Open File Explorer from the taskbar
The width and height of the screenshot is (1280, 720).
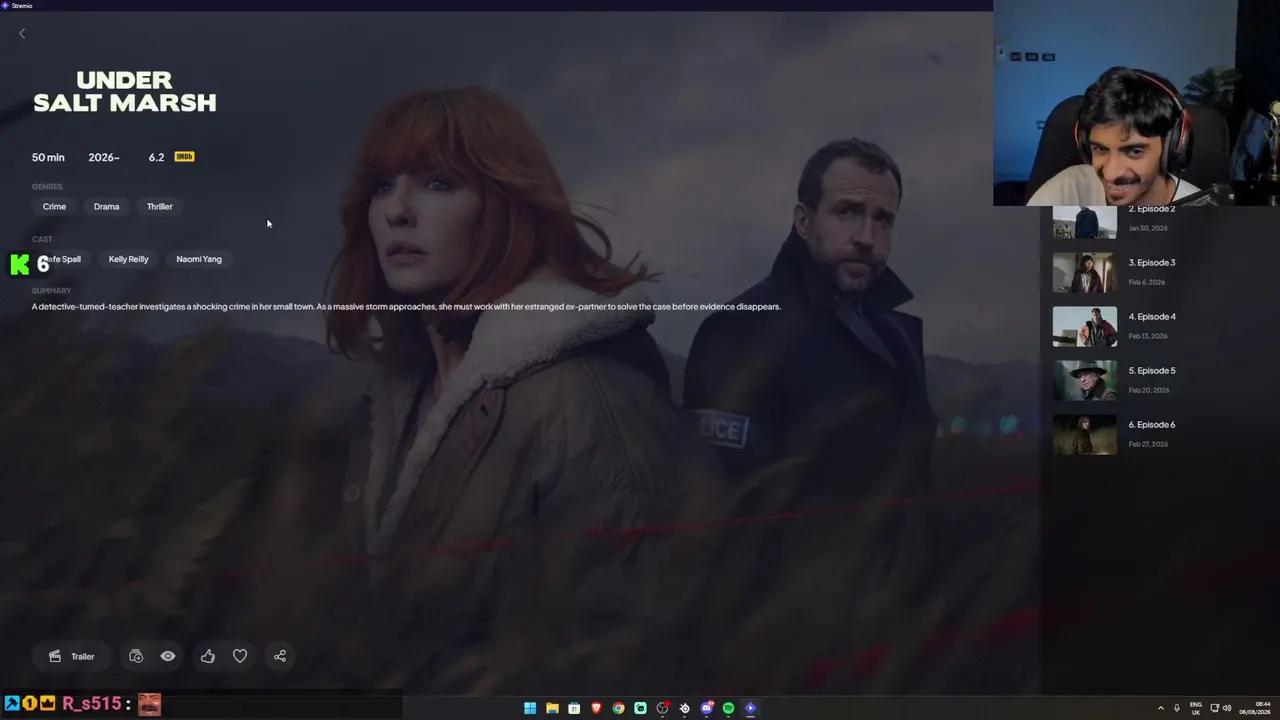tap(552, 708)
